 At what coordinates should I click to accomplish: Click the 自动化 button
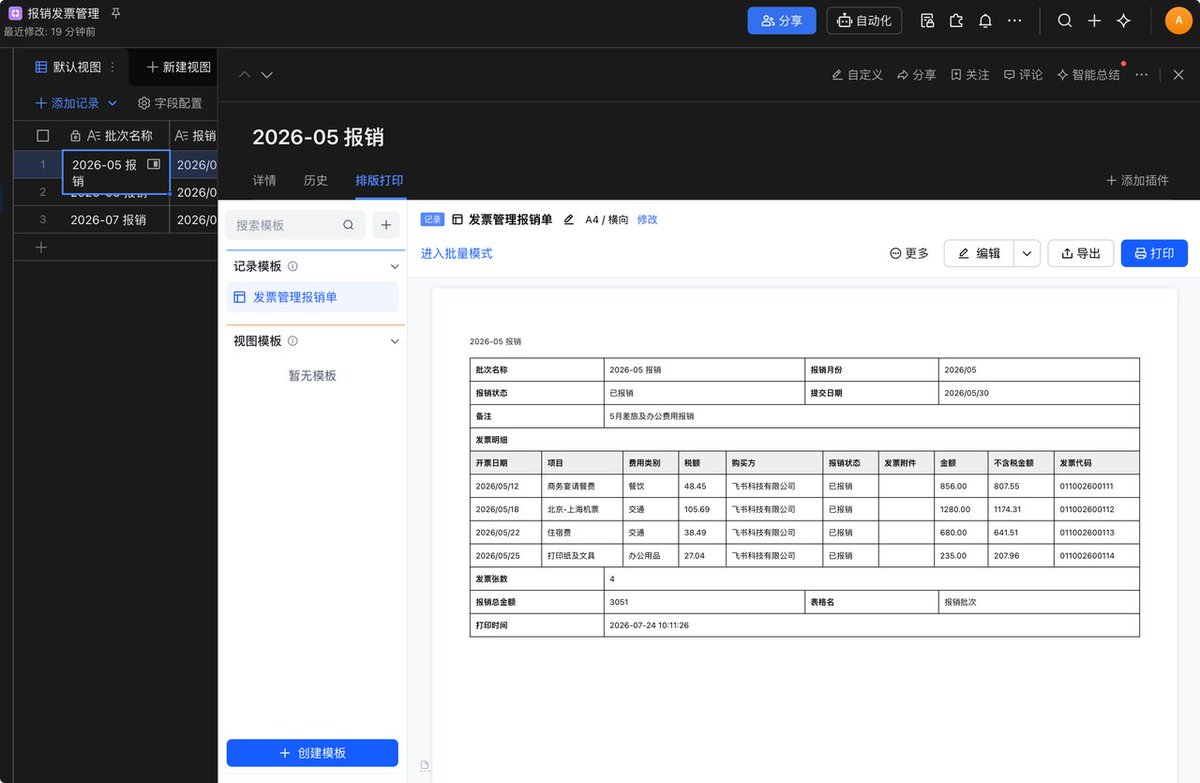(864, 20)
